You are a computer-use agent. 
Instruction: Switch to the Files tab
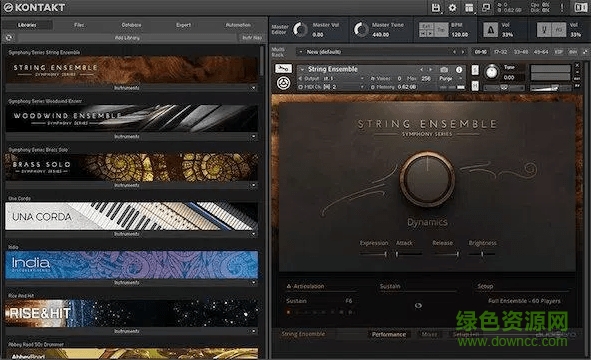tap(79, 25)
